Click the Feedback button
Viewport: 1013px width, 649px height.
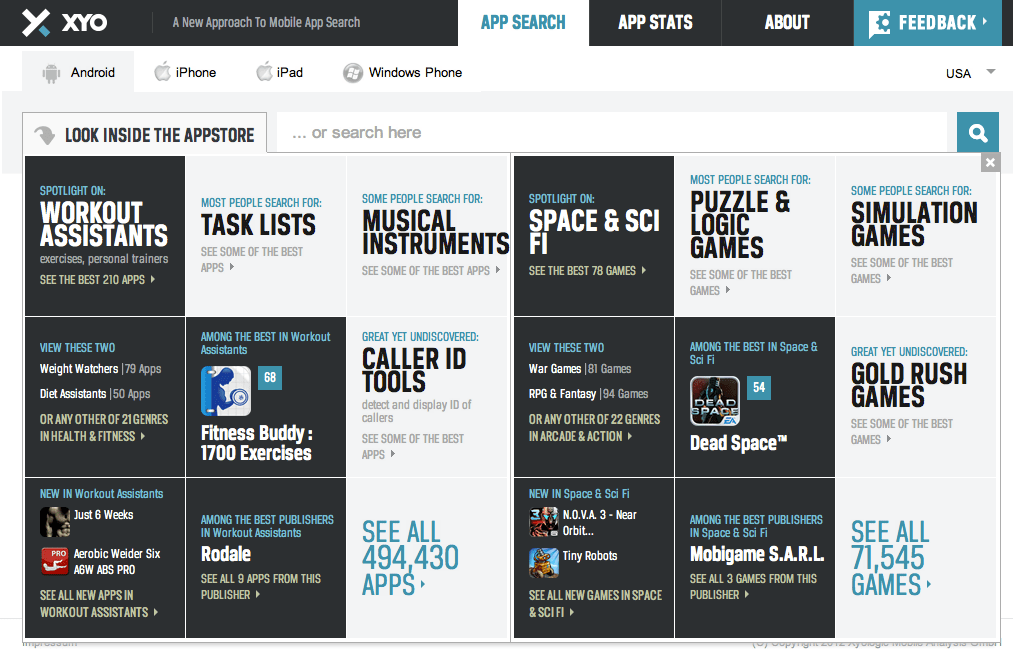tap(927, 22)
